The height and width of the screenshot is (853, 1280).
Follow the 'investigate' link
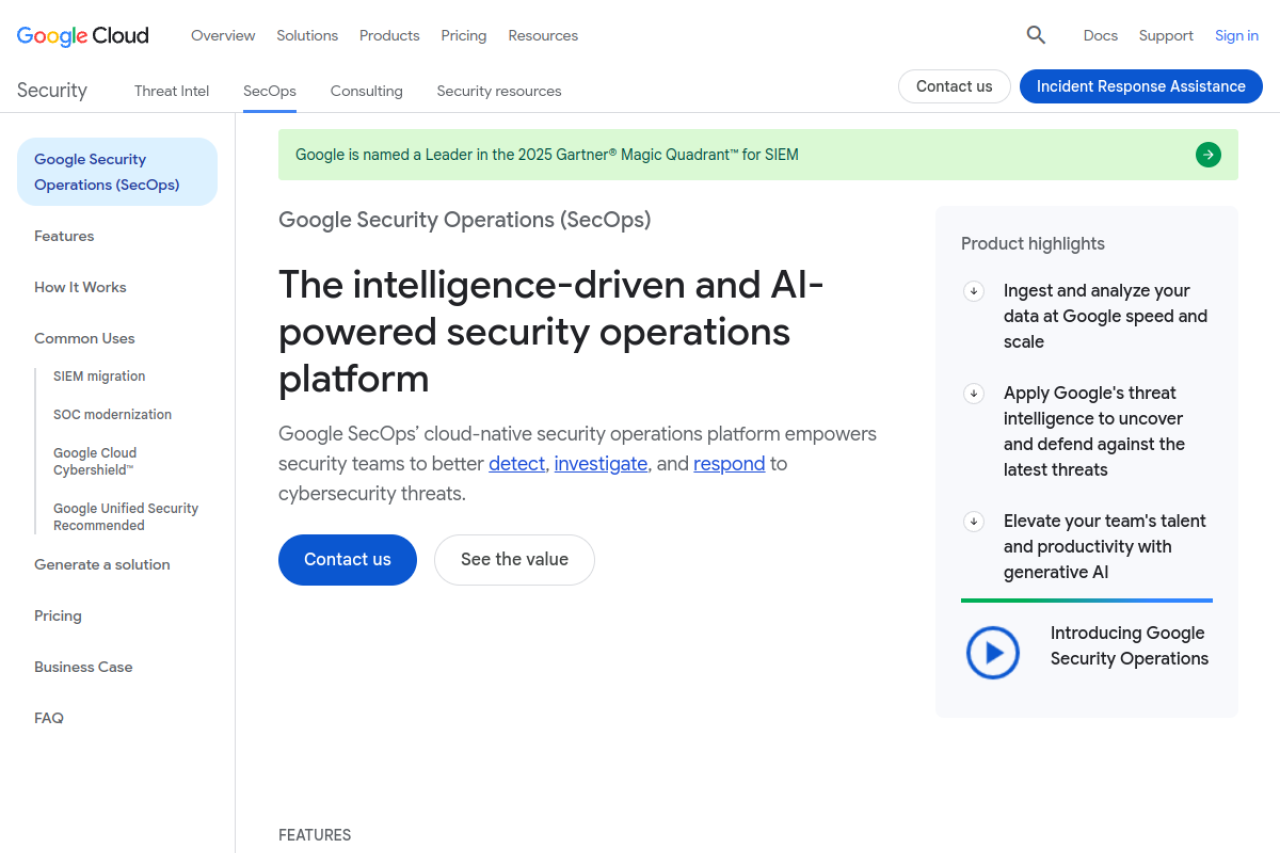point(601,464)
